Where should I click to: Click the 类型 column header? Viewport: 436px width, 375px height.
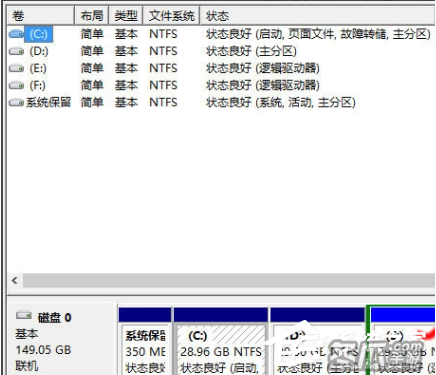tap(126, 16)
